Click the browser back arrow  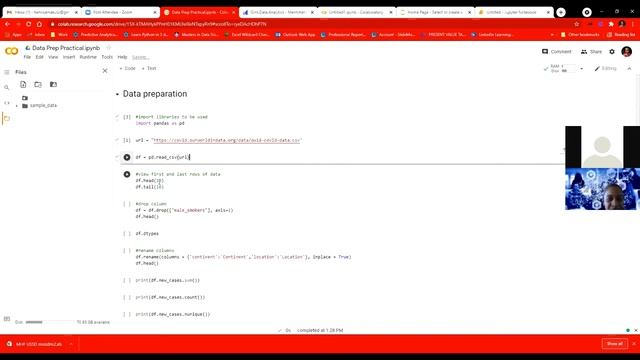[7, 24]
